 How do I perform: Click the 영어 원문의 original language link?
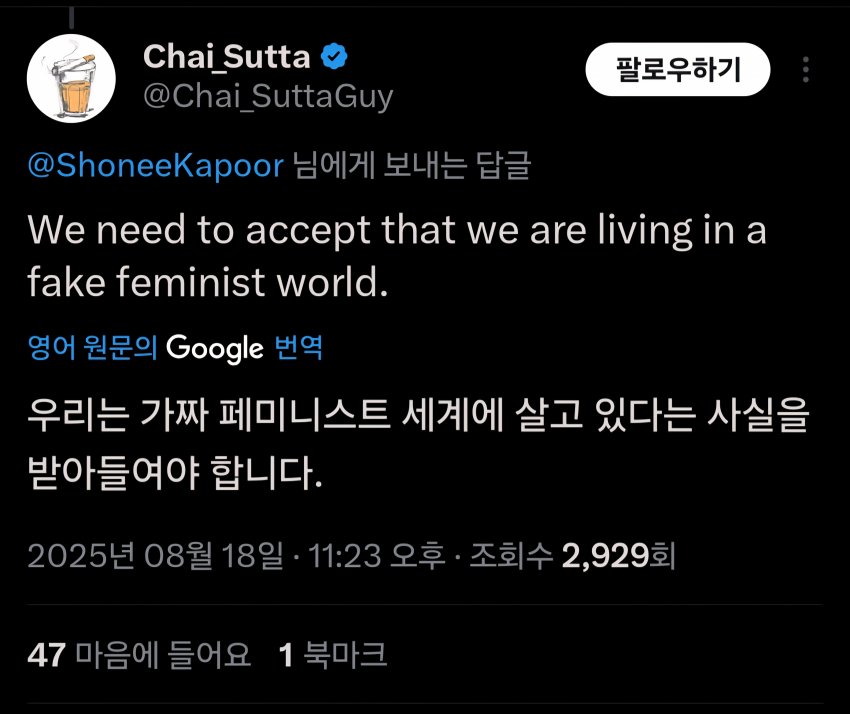93,348
